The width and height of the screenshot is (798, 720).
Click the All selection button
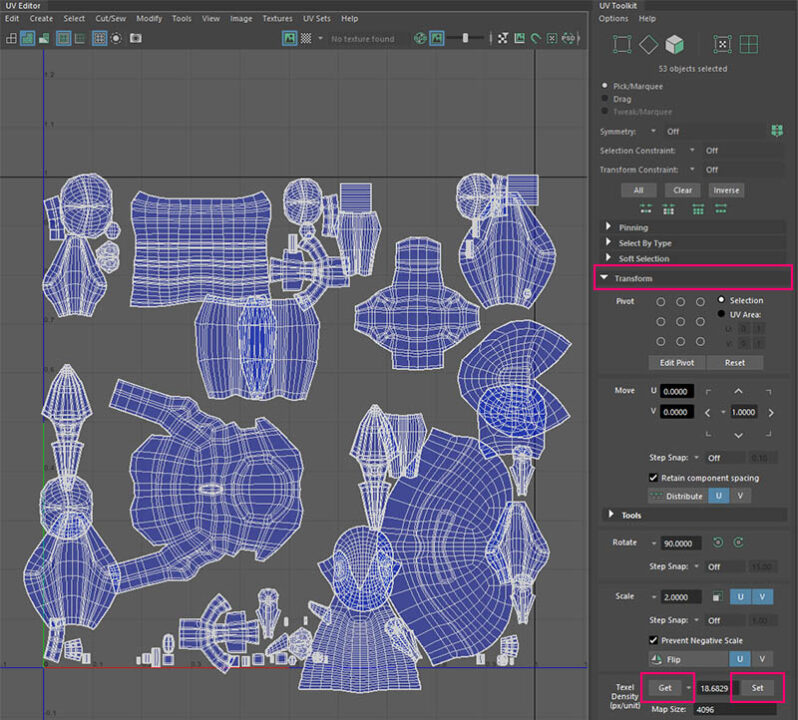[639, 190]
